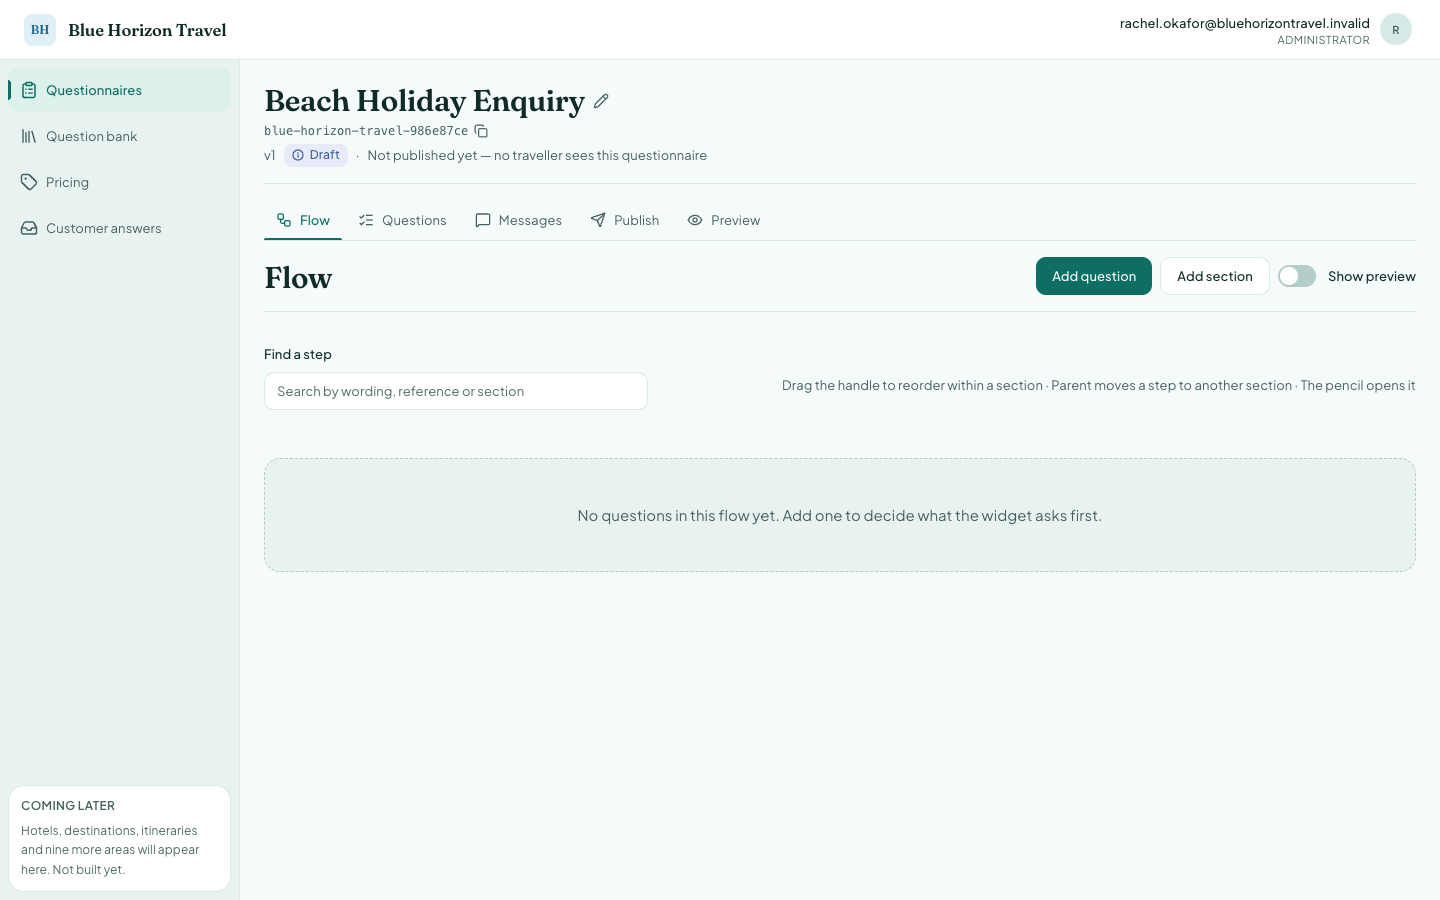The height and width of the screenshot is (900, 1440).
Task: Copy the questionnaire slug with the copy icon
Action: (481, 131)
